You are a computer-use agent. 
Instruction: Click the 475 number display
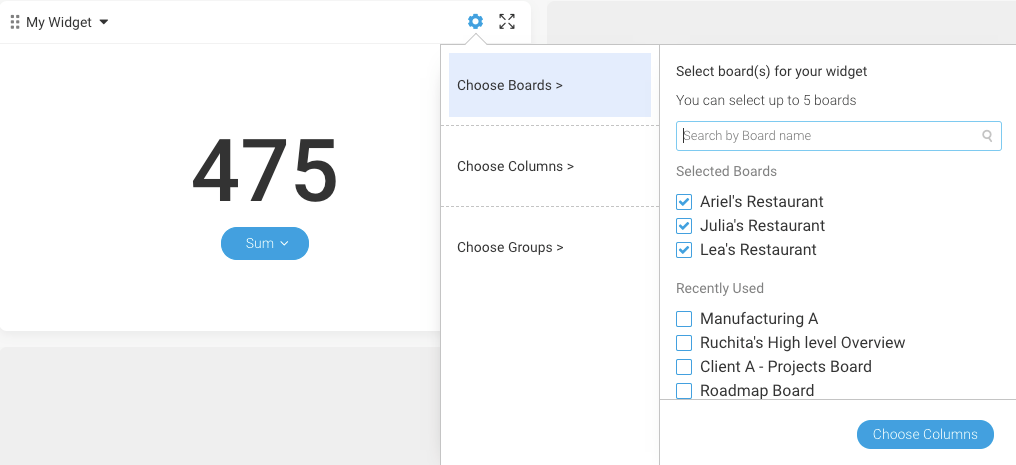(265, 170)
